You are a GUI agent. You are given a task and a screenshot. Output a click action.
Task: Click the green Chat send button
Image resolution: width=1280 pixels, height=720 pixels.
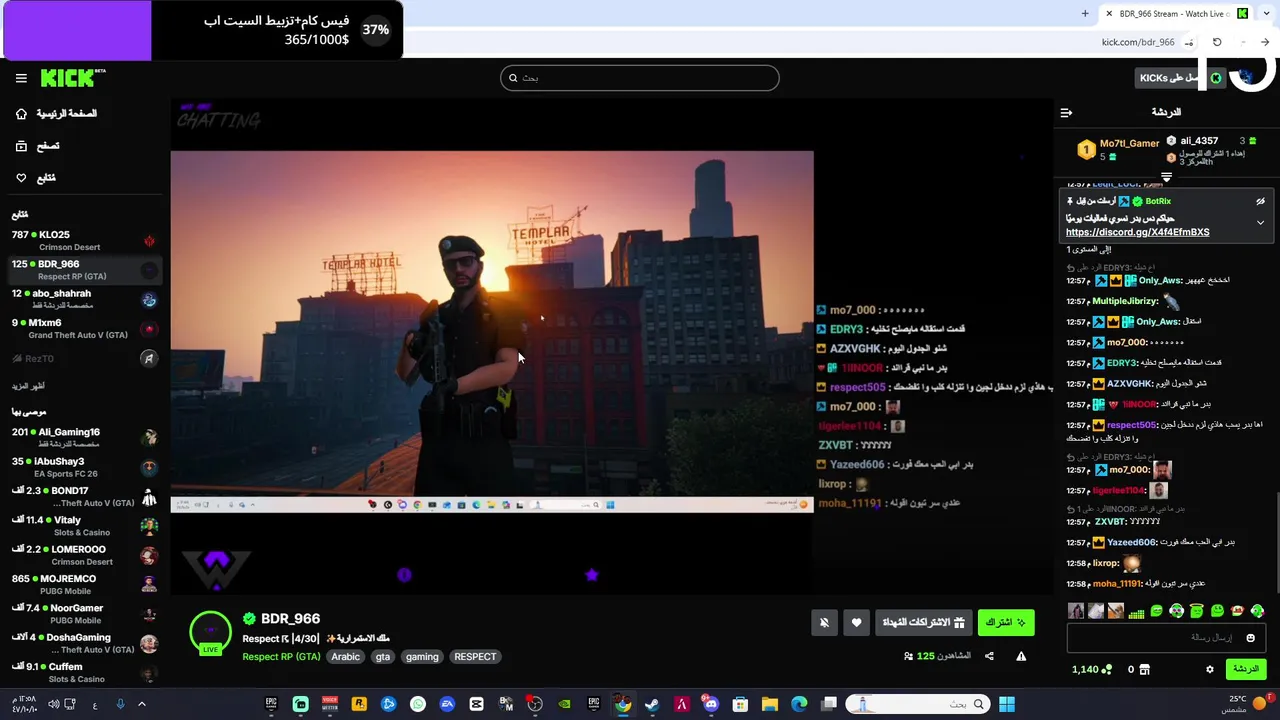(1245, 669)
